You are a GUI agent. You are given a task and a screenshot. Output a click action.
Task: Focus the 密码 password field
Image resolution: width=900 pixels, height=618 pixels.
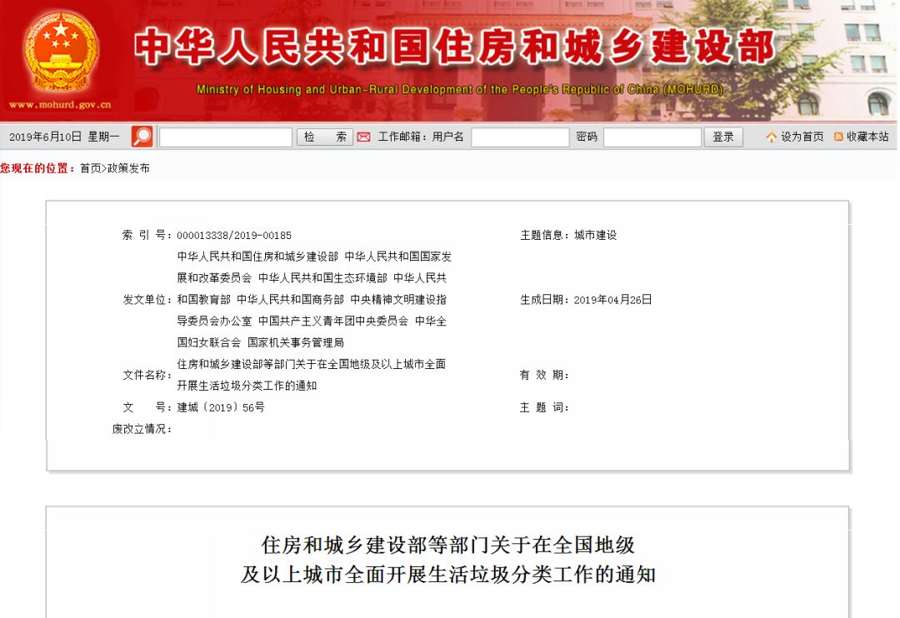click(x=653, y=137)
